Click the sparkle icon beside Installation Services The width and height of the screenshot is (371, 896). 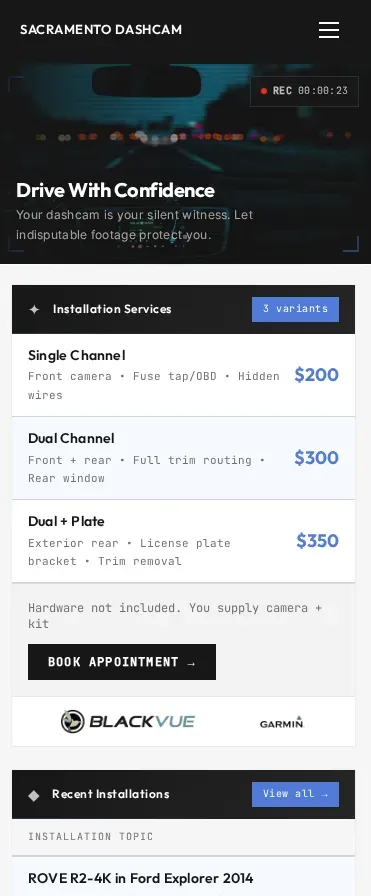tap(34, 309)
